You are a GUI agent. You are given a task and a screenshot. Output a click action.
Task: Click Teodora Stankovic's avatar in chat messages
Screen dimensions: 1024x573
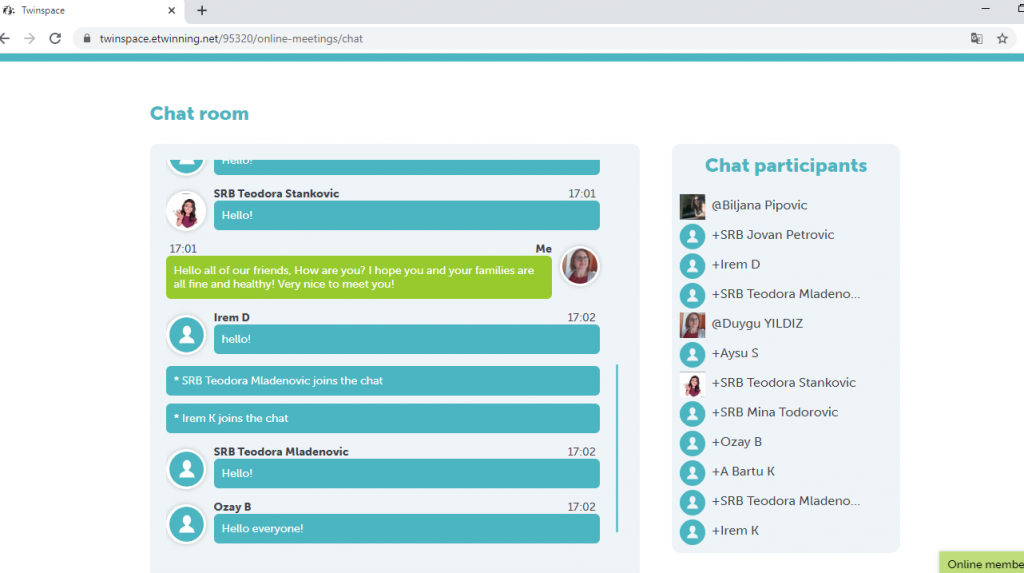pyautogui.click(x=186, y=211)
